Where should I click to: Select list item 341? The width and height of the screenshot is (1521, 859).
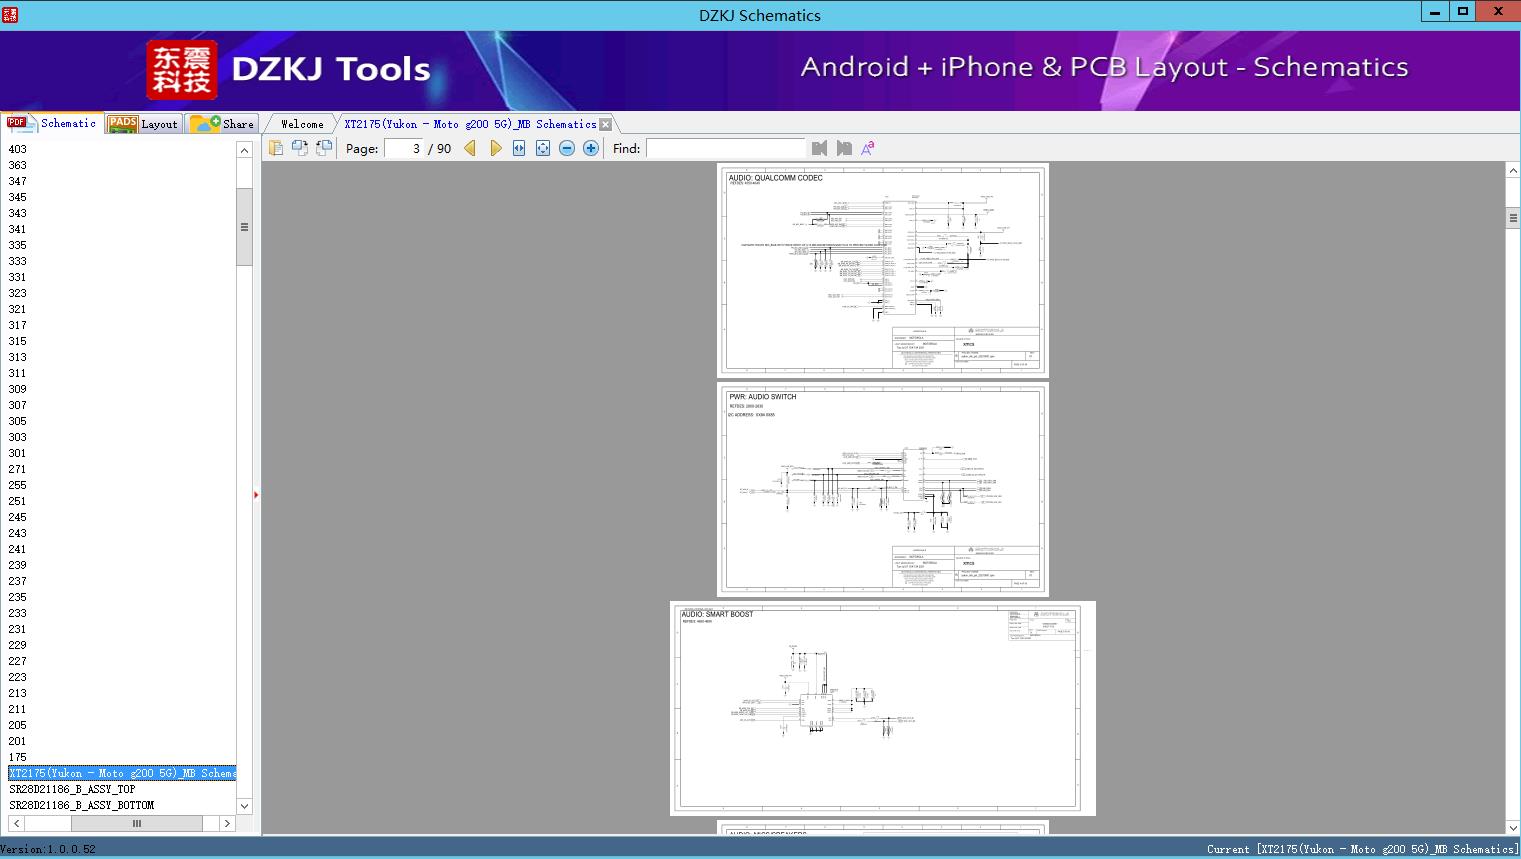pyautogui.click(x=18, y=229)
